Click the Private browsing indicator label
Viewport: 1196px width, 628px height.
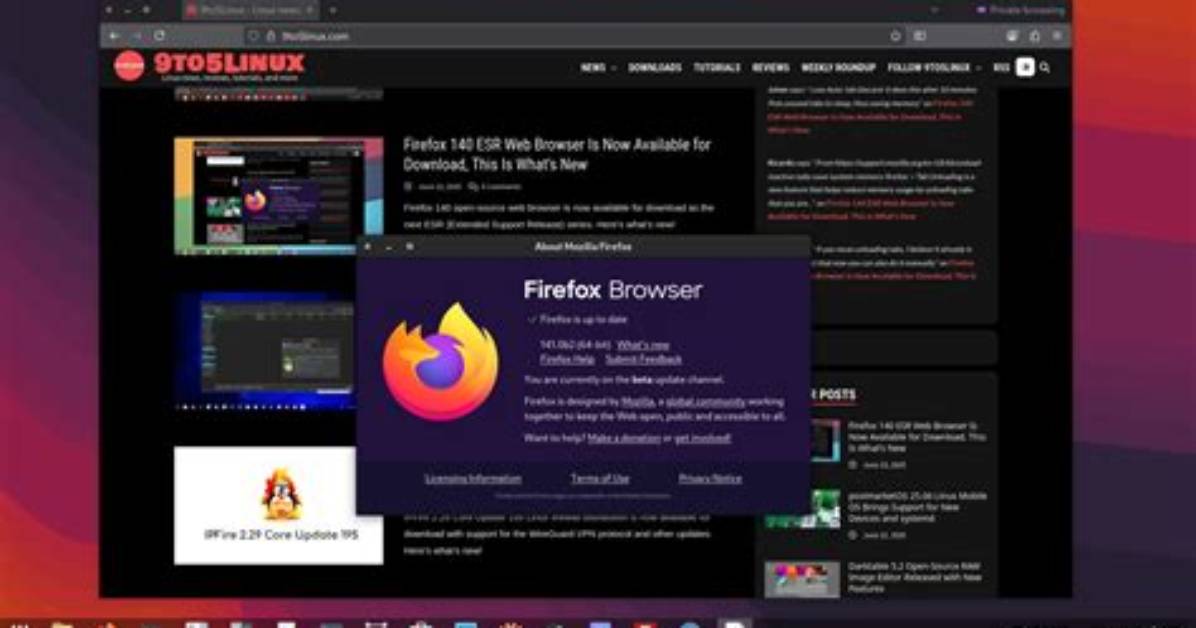pos(1020,11)
